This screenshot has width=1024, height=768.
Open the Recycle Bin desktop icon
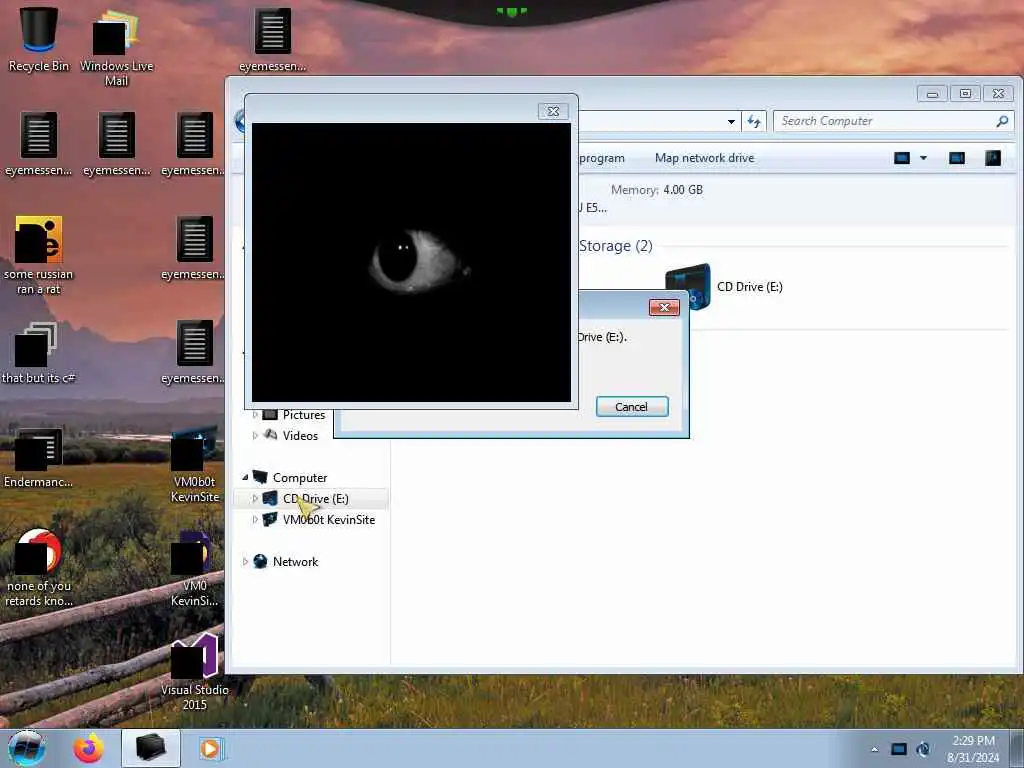coord(39,39)
